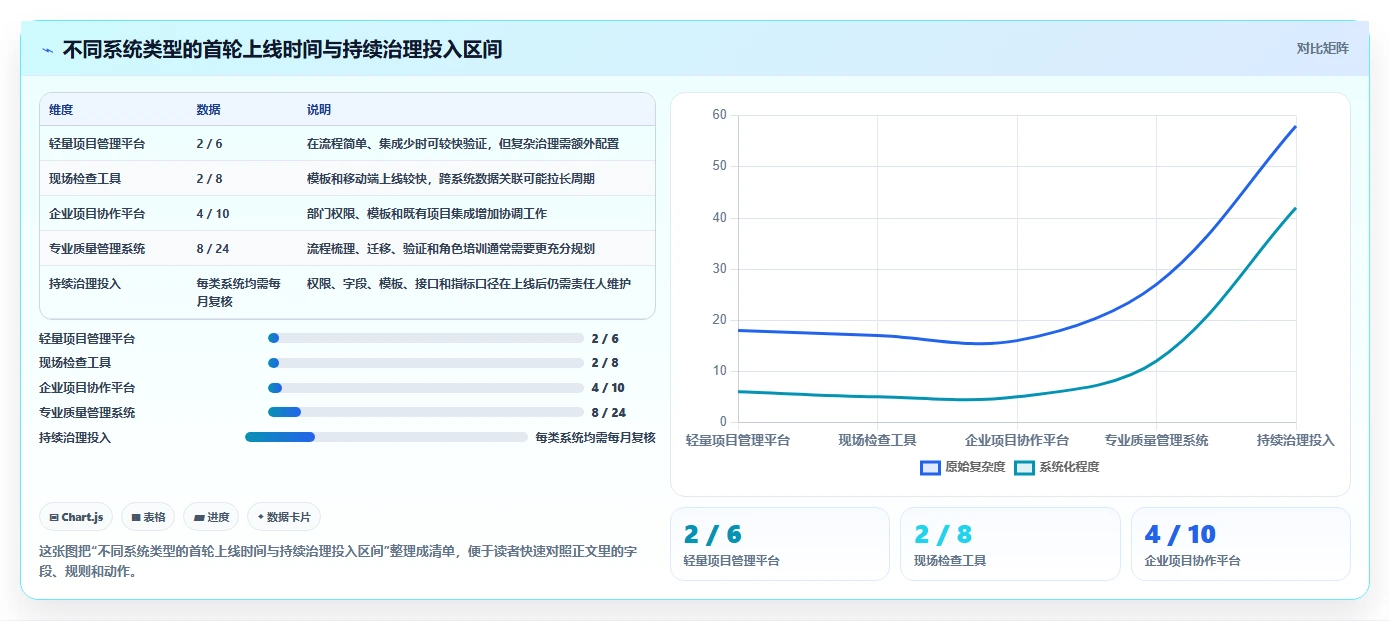
Task: Click x-axis label 现场检查工具 on chart
Action: 877,440
